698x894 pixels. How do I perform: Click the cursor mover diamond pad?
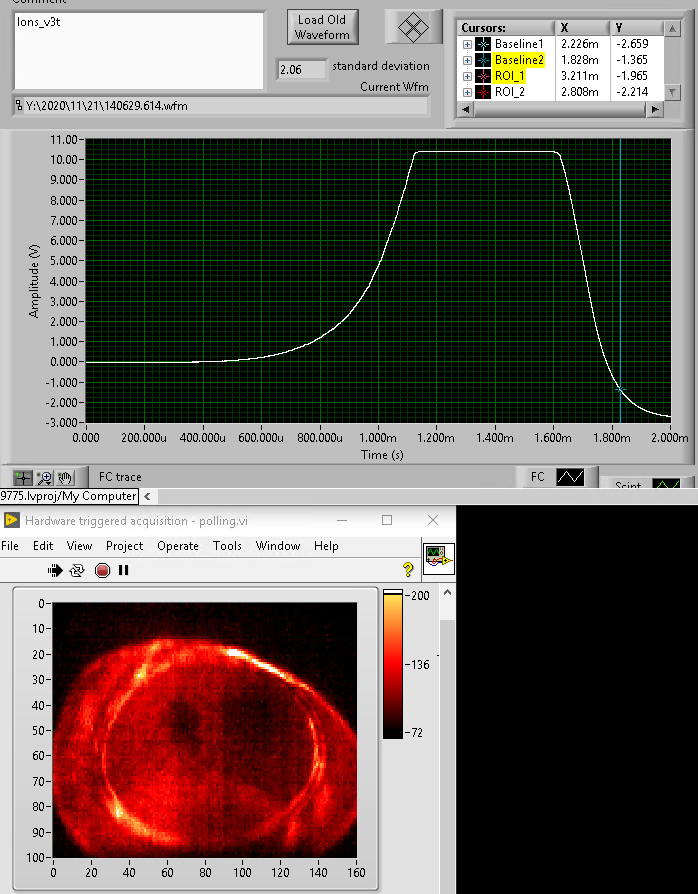point(413,28)
